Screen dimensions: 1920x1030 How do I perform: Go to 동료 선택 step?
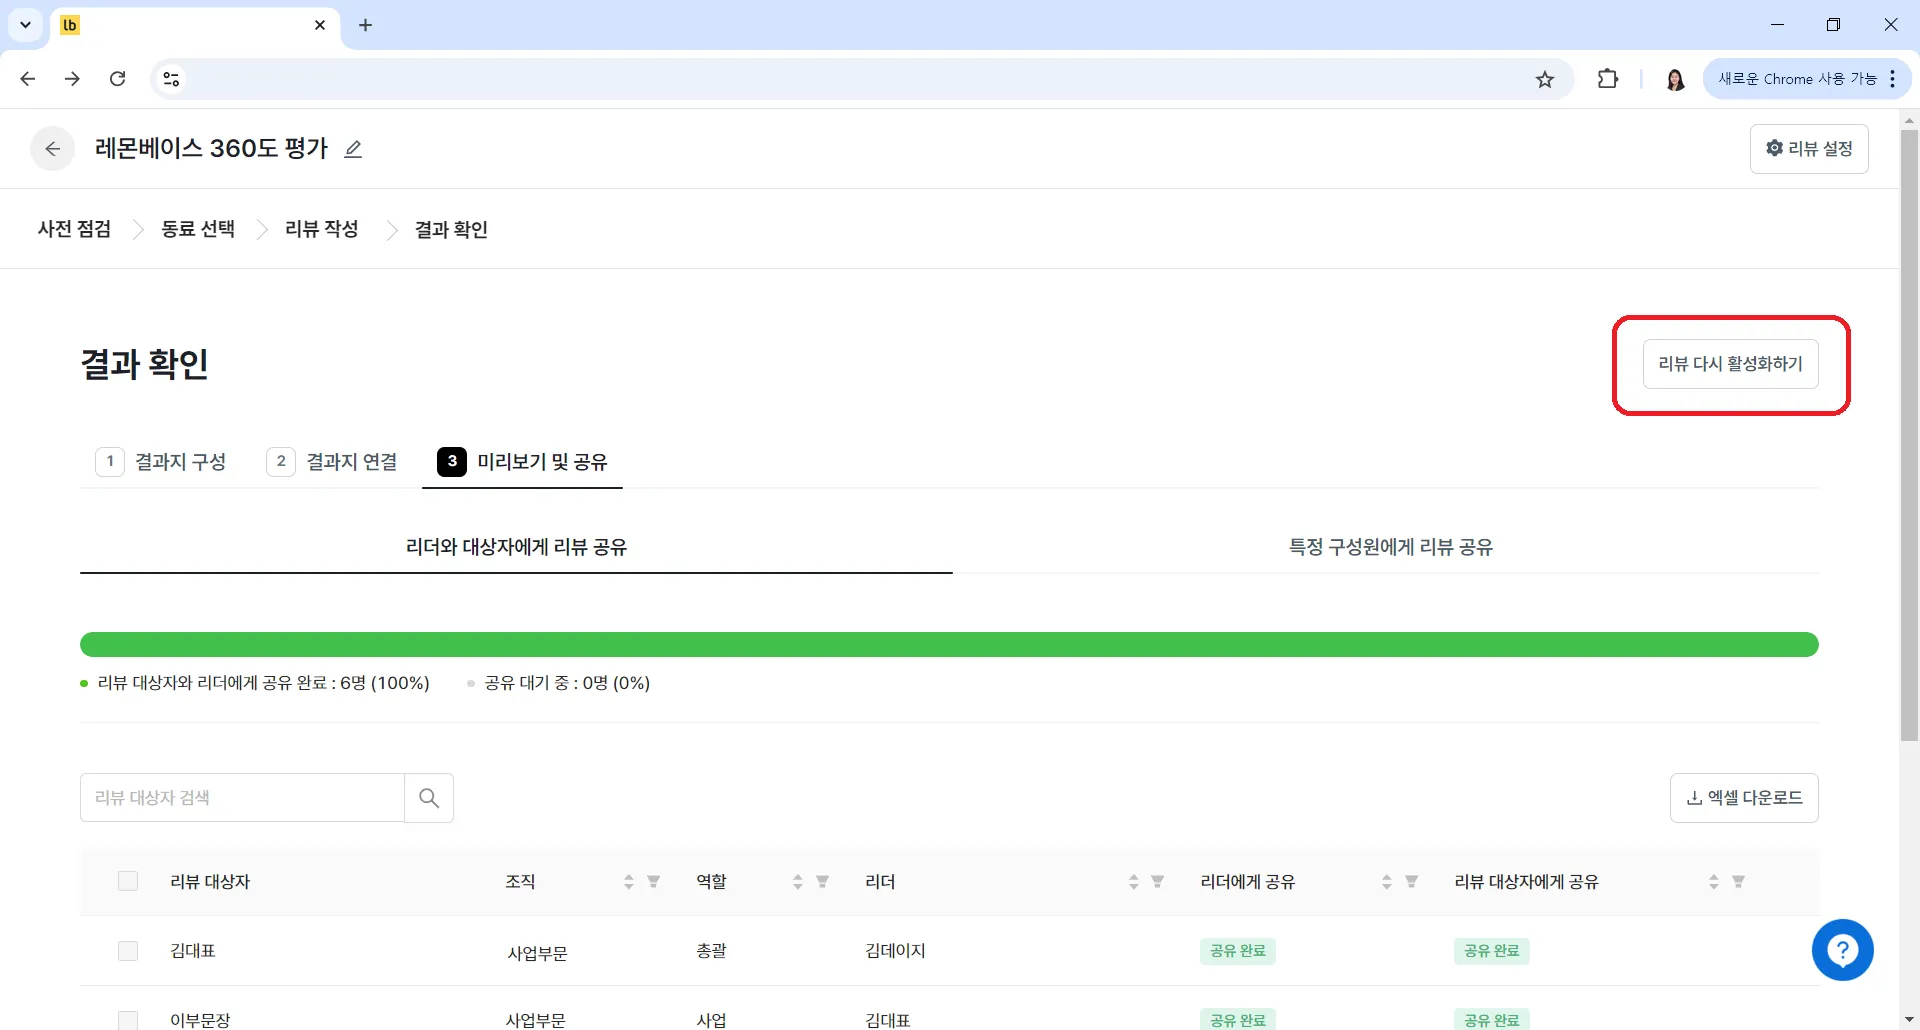pyautogui.click(x=198, y=229)
